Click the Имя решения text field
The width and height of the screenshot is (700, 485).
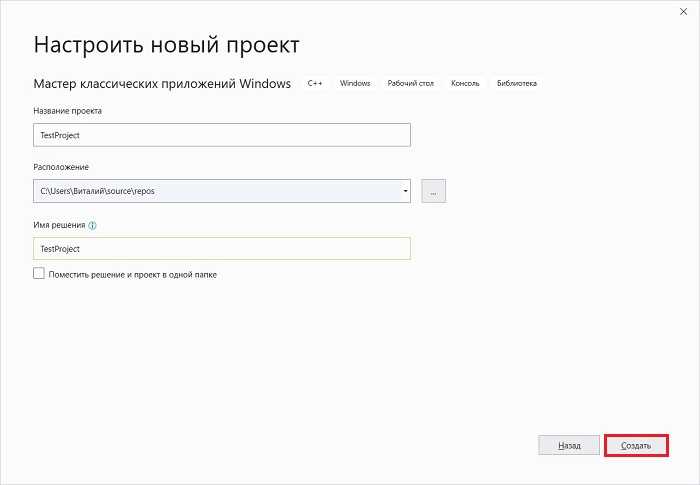tap(222, 248)
